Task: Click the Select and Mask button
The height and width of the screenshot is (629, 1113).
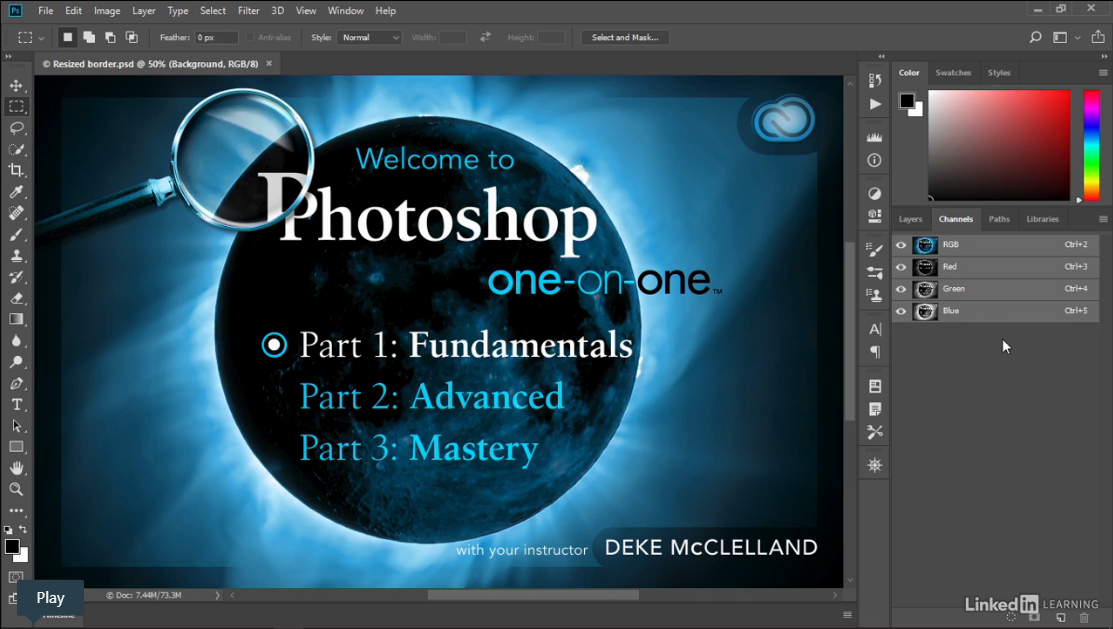Action: (x=625, y=38)
